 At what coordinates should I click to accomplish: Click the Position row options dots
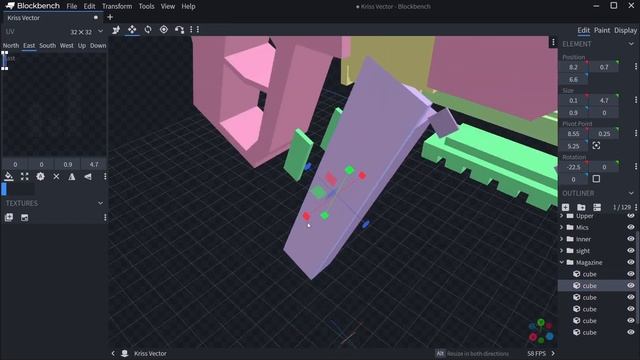(x=636, y=67)
